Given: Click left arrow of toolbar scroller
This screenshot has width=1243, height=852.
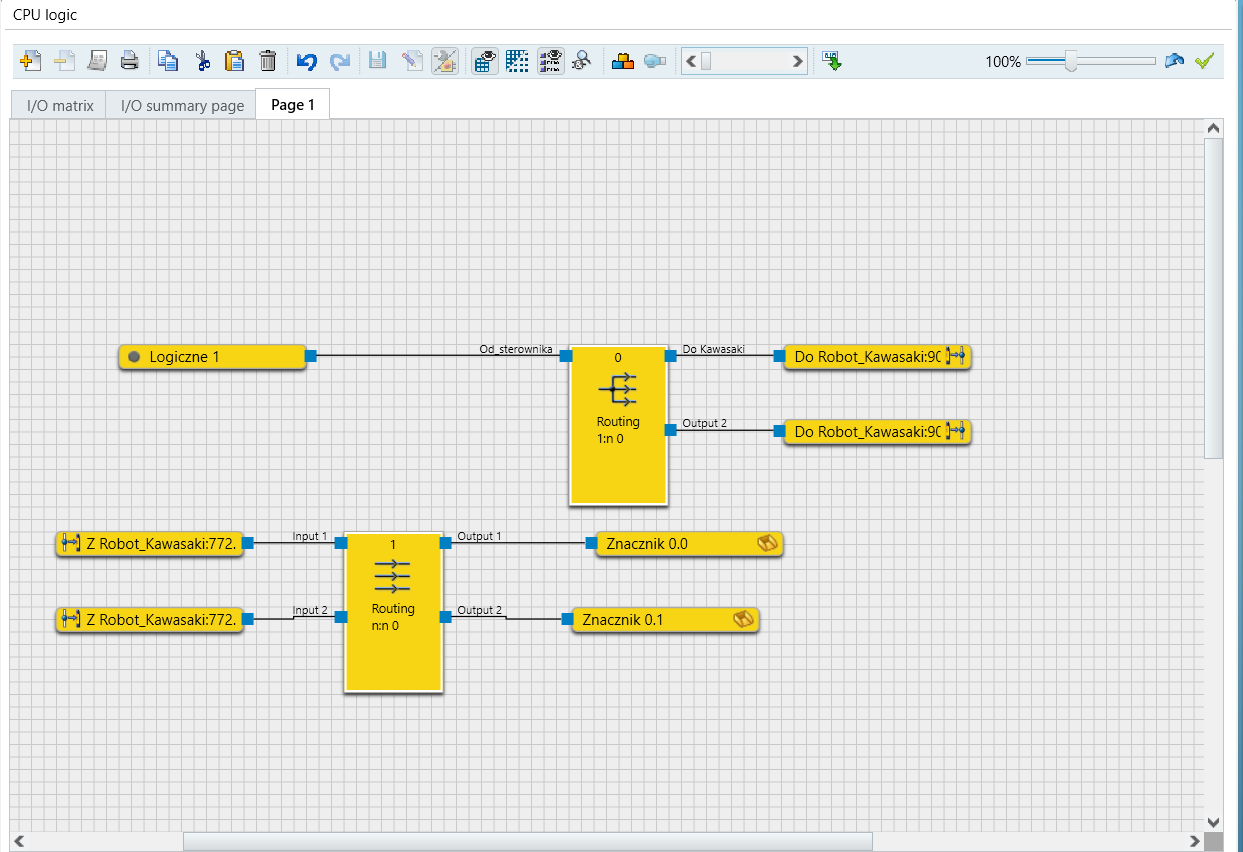Looking at the screenshot, I should pos(691,61).
